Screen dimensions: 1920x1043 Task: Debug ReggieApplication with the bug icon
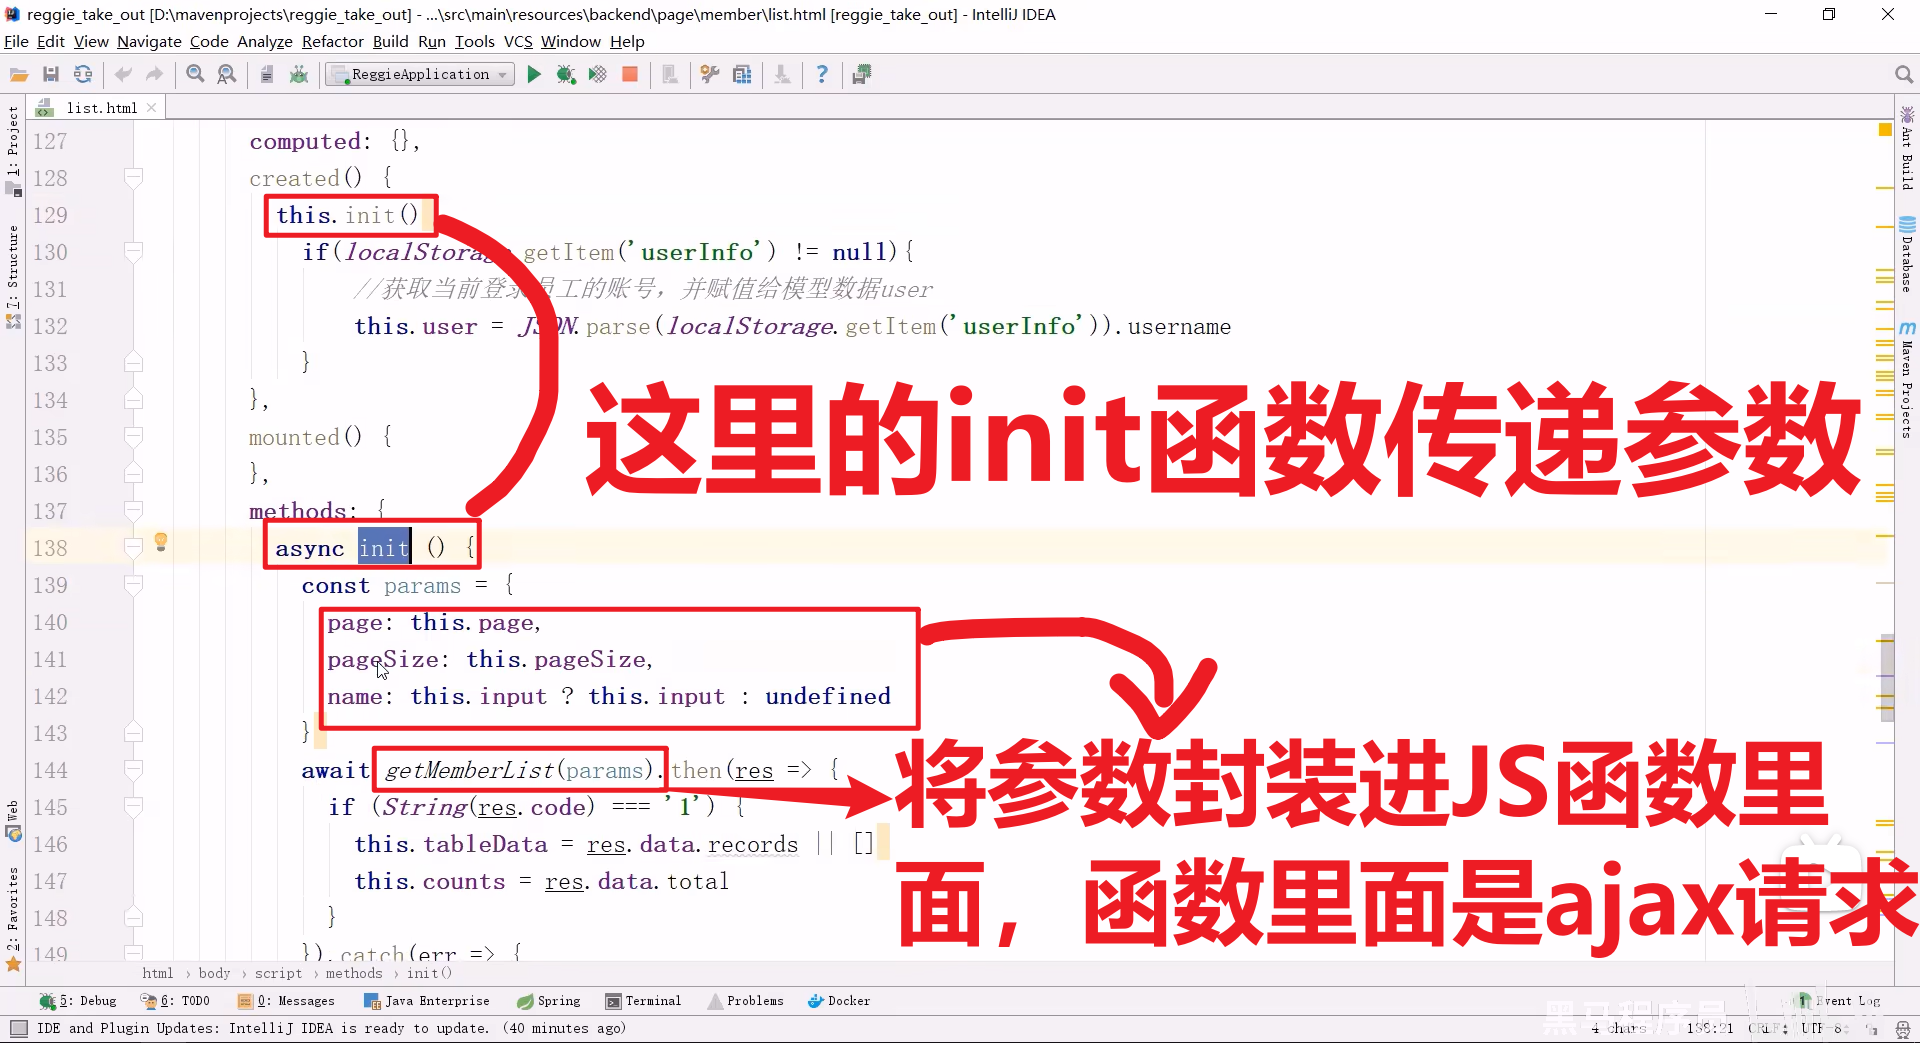click(566, 75)
